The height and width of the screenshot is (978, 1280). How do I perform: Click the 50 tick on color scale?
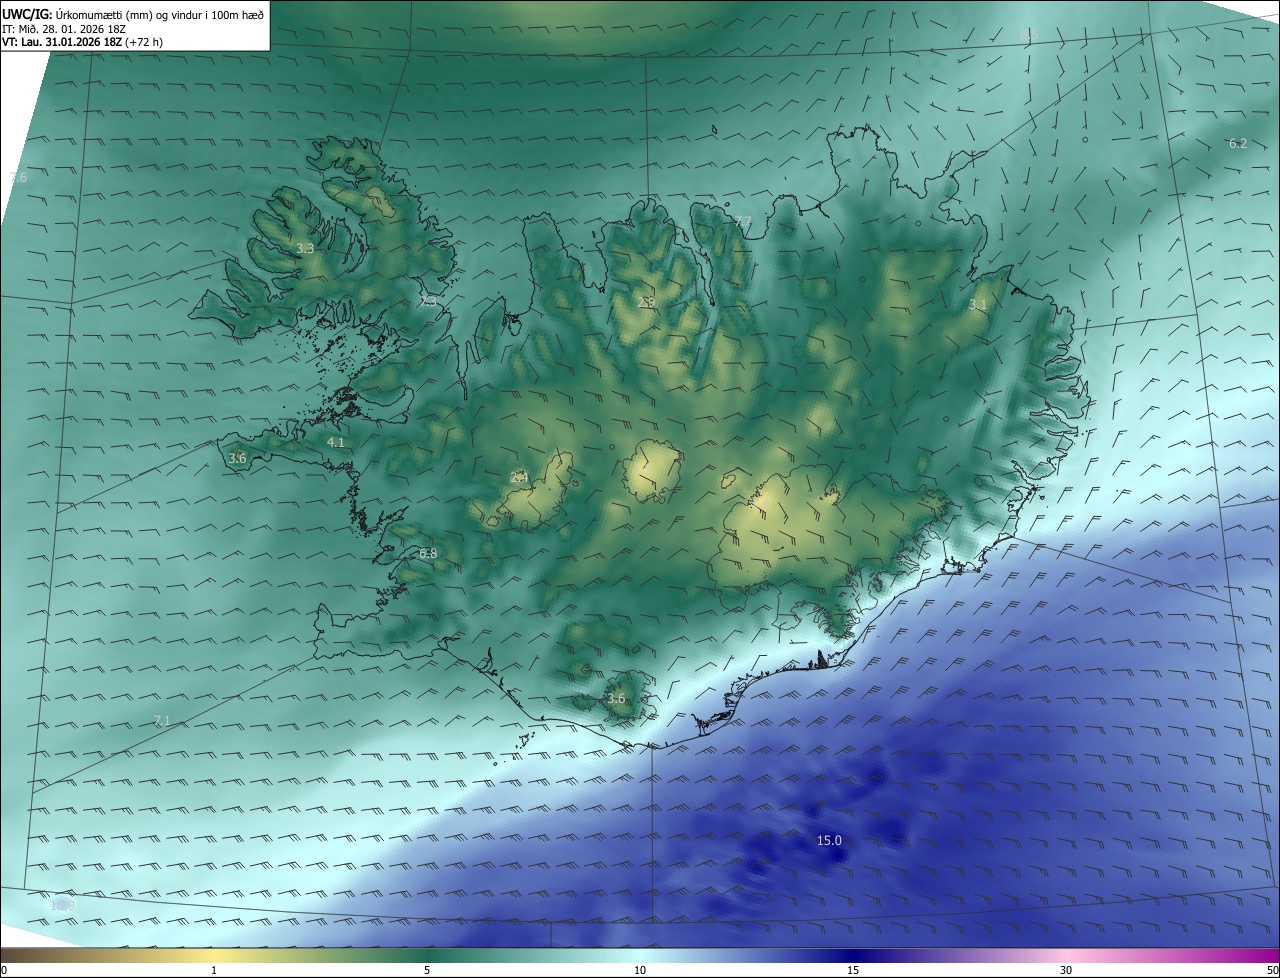tap(1271, 970)
